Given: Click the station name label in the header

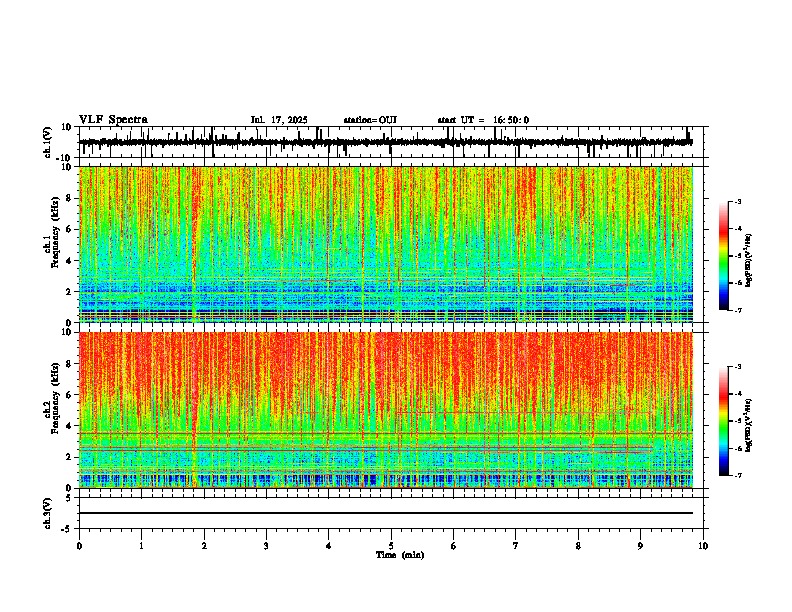Looking at the screenshot, I should [x=370, y=120].
